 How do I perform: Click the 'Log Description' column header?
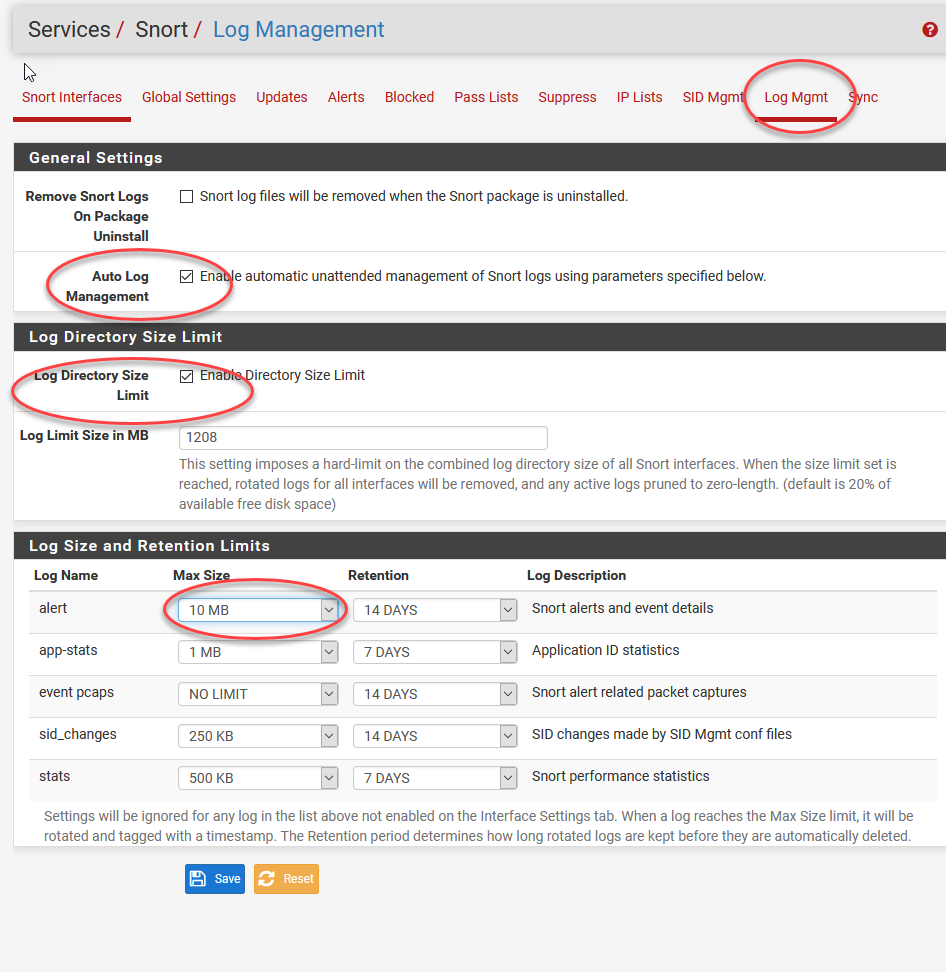click(577, 575)
